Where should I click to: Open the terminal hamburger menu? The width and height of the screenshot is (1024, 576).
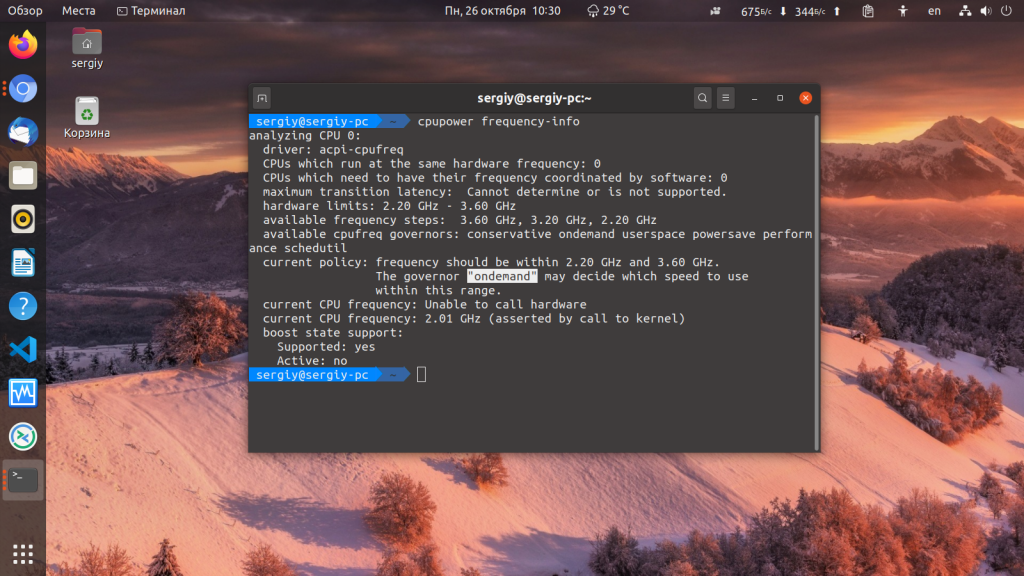point(726,98)
